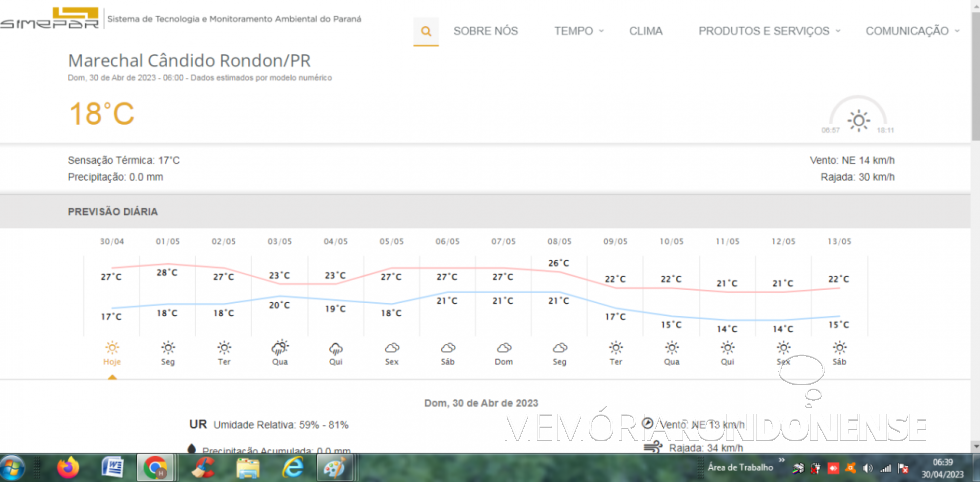The width and height of the screenshot is (980, 482).
Task: Select the Sex 05/05 cloudy forecast day
Action: 392,350
